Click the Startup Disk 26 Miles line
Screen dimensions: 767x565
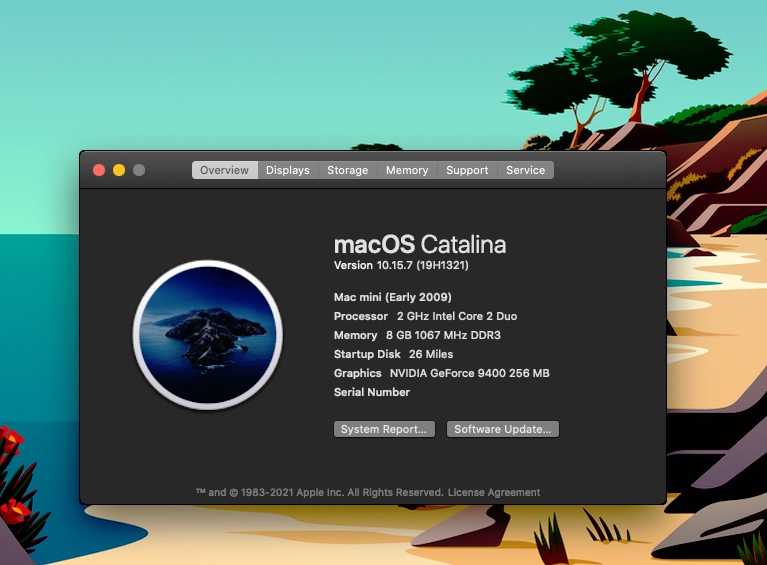pyautogui.click(x=393, y=354)
